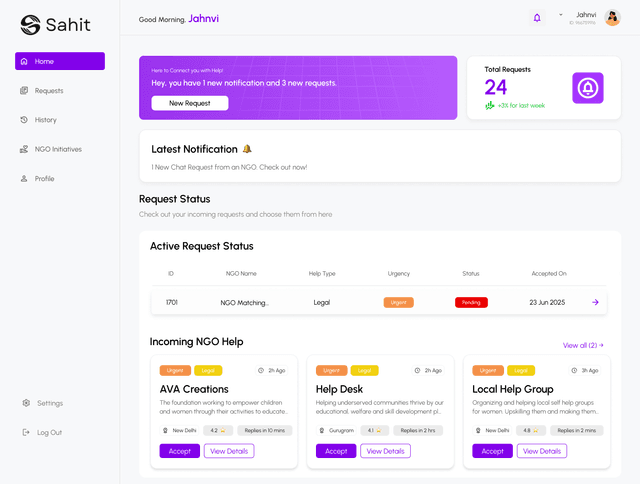The image size is (640, 484).
Task: Click the View all (2) link
Action: pos(583,345)
